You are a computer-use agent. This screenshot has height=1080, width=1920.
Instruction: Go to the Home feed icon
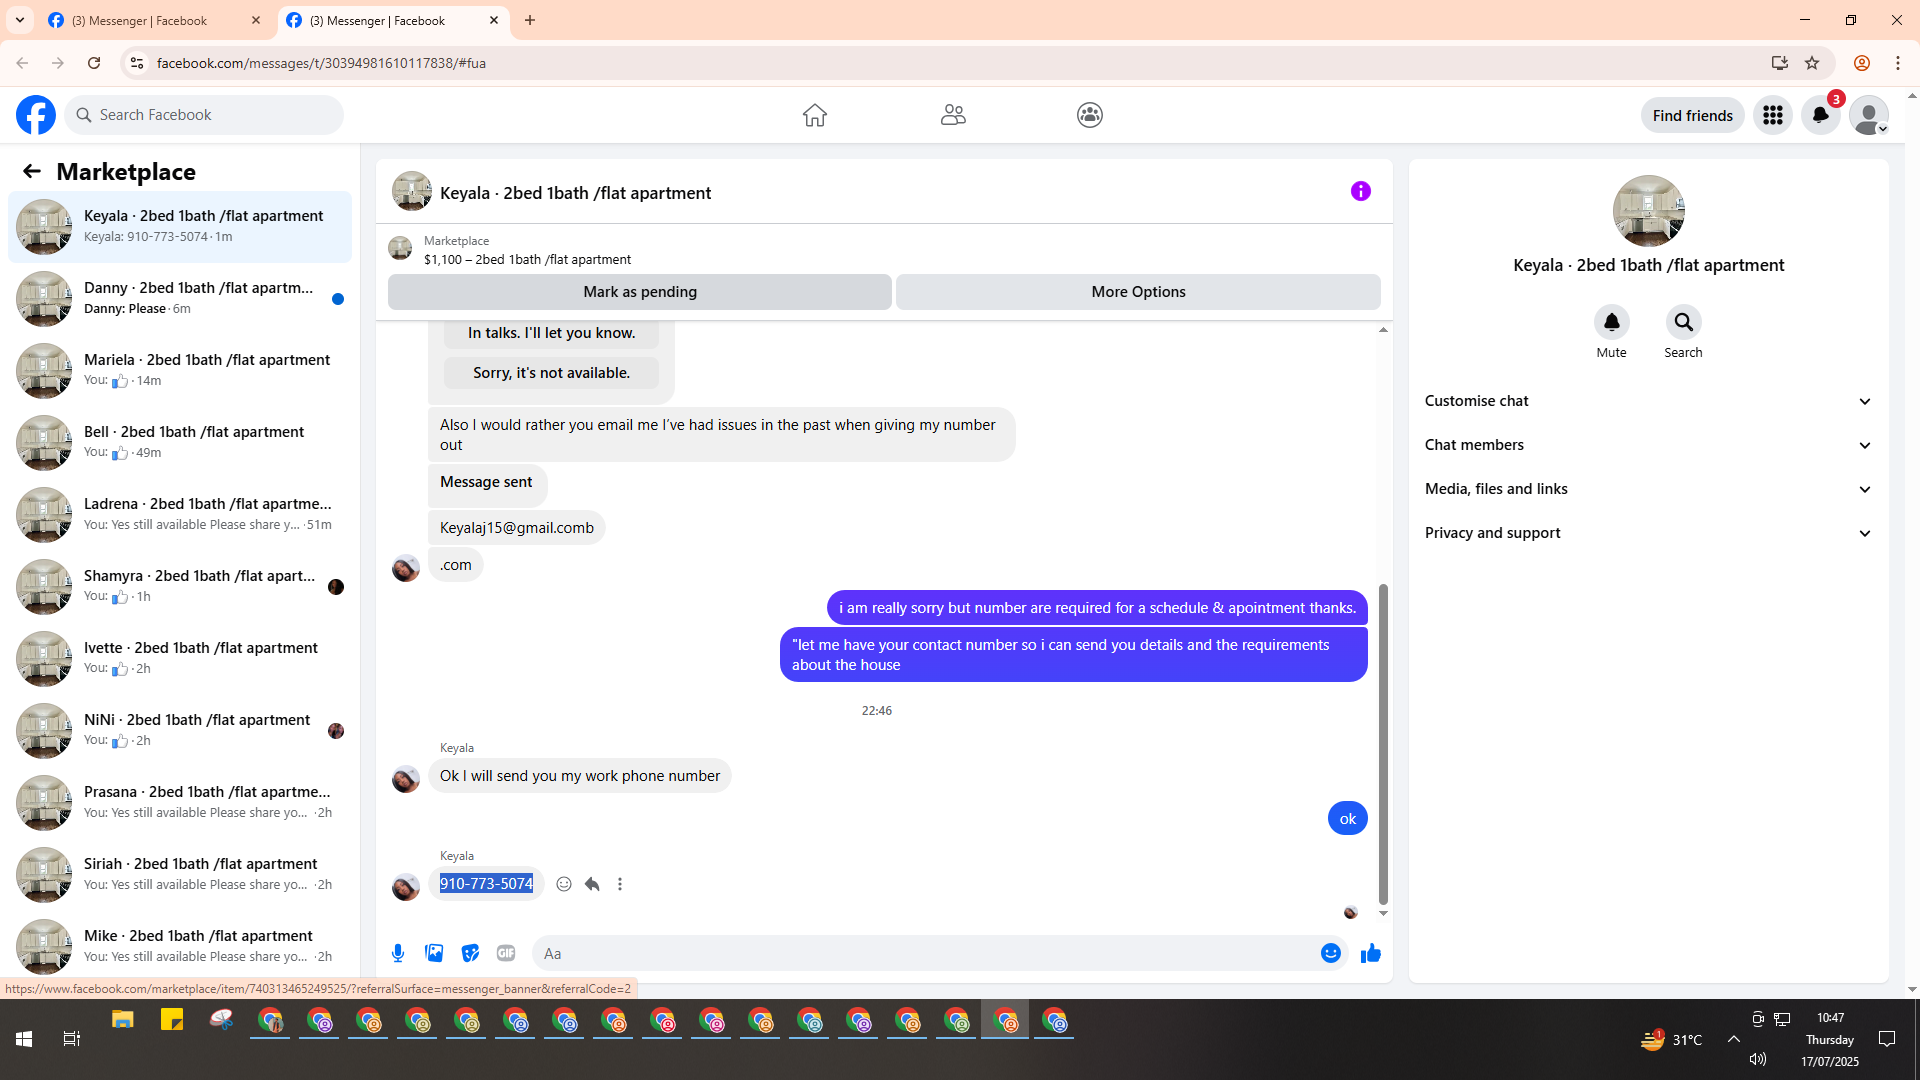[x=815, y=115]
